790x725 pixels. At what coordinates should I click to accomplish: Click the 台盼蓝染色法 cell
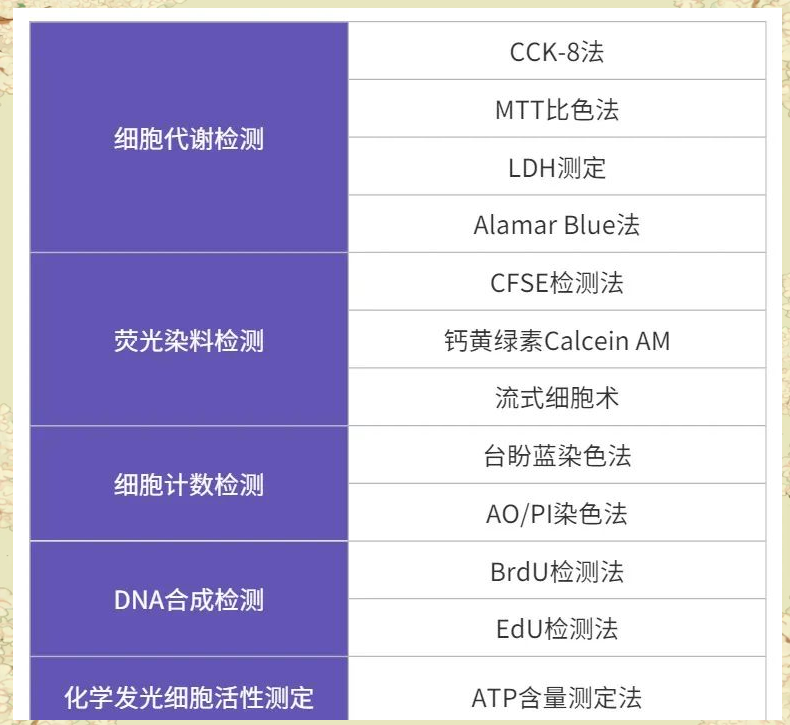557,456
